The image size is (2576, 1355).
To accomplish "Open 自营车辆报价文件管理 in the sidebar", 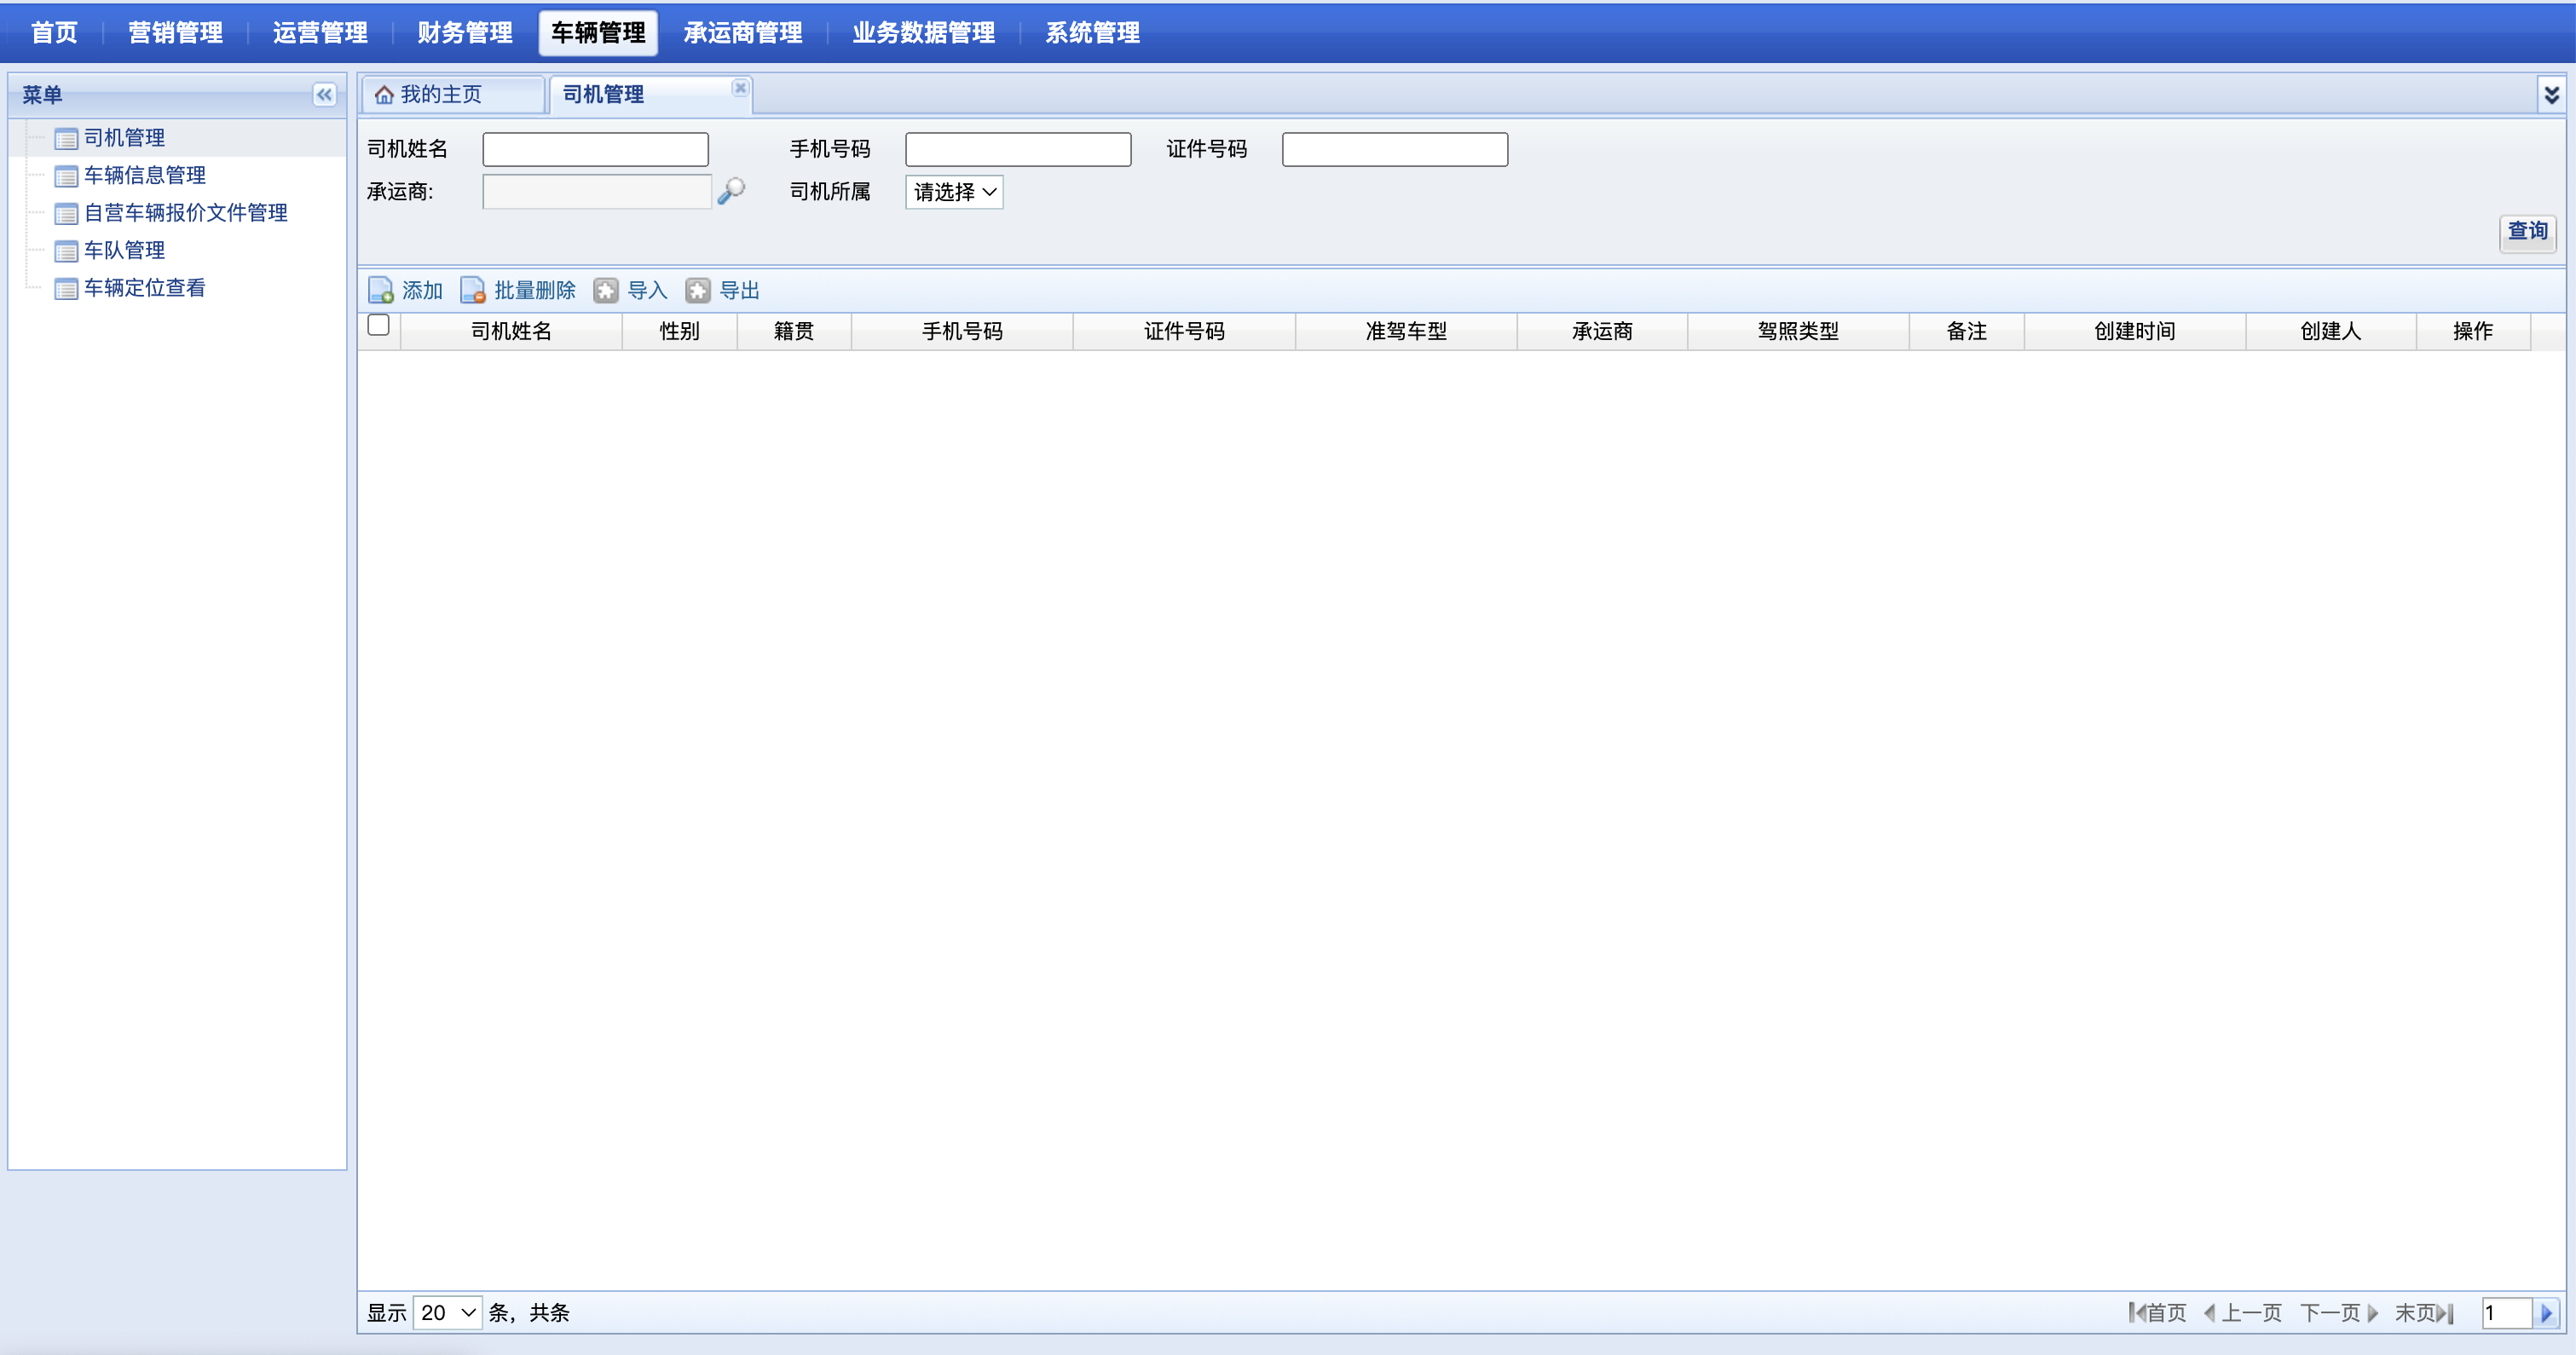I will coord(186,213).
